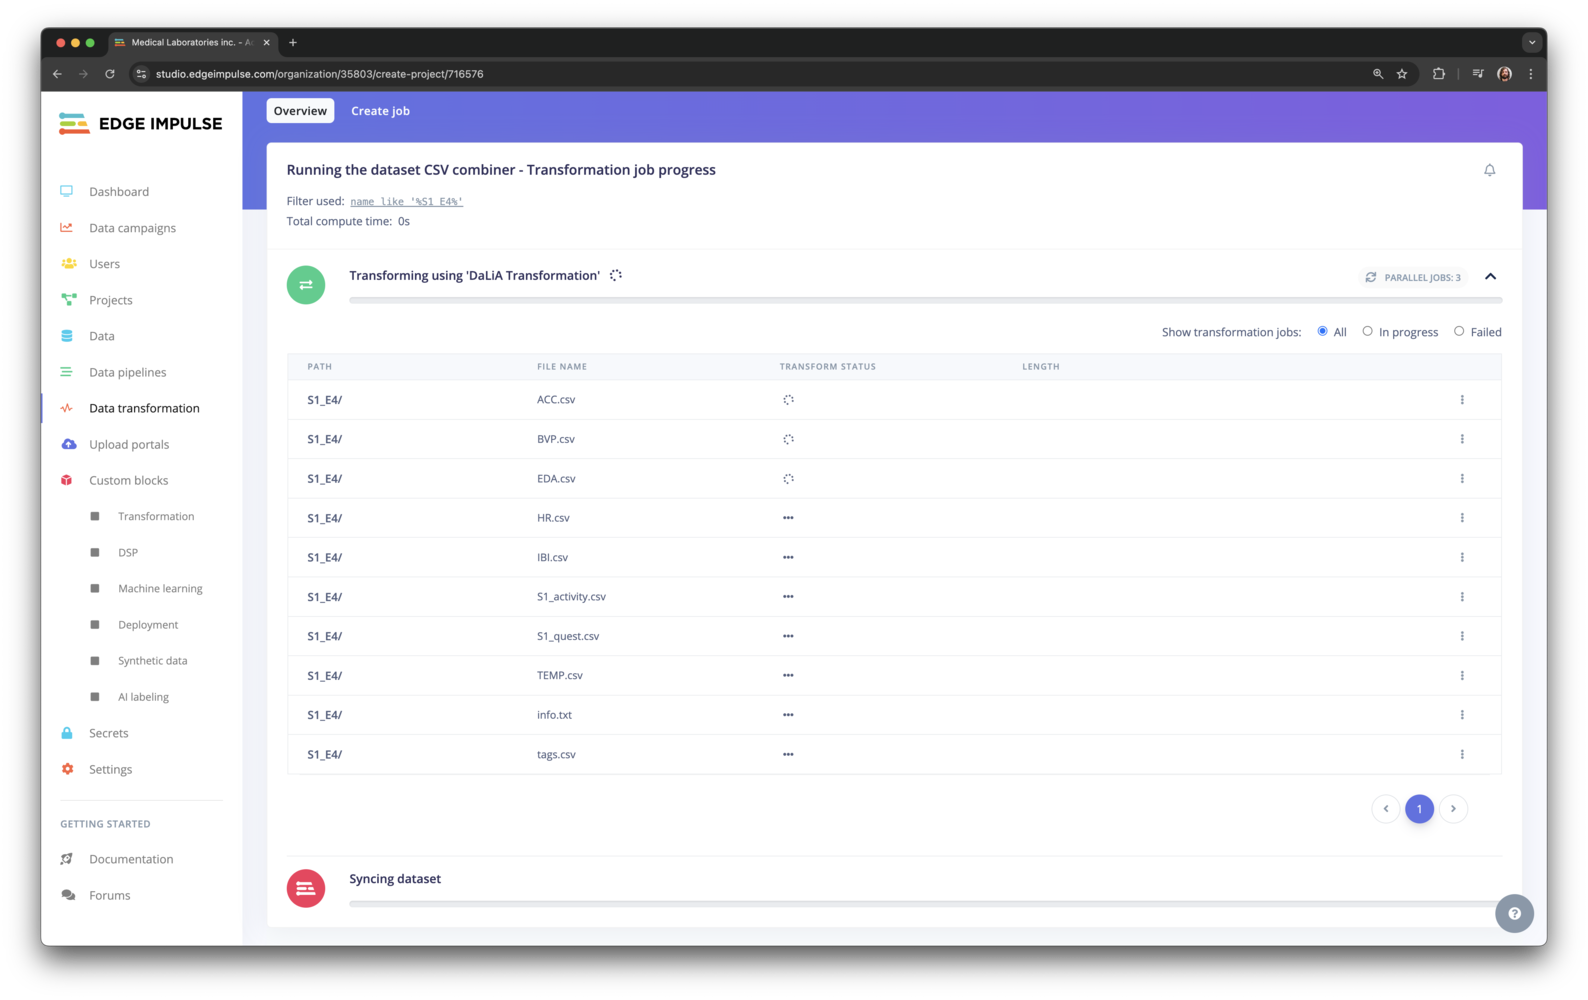Open the DSP custom block item
The image size is (1588, 1000).
click(x=128, y=552)
